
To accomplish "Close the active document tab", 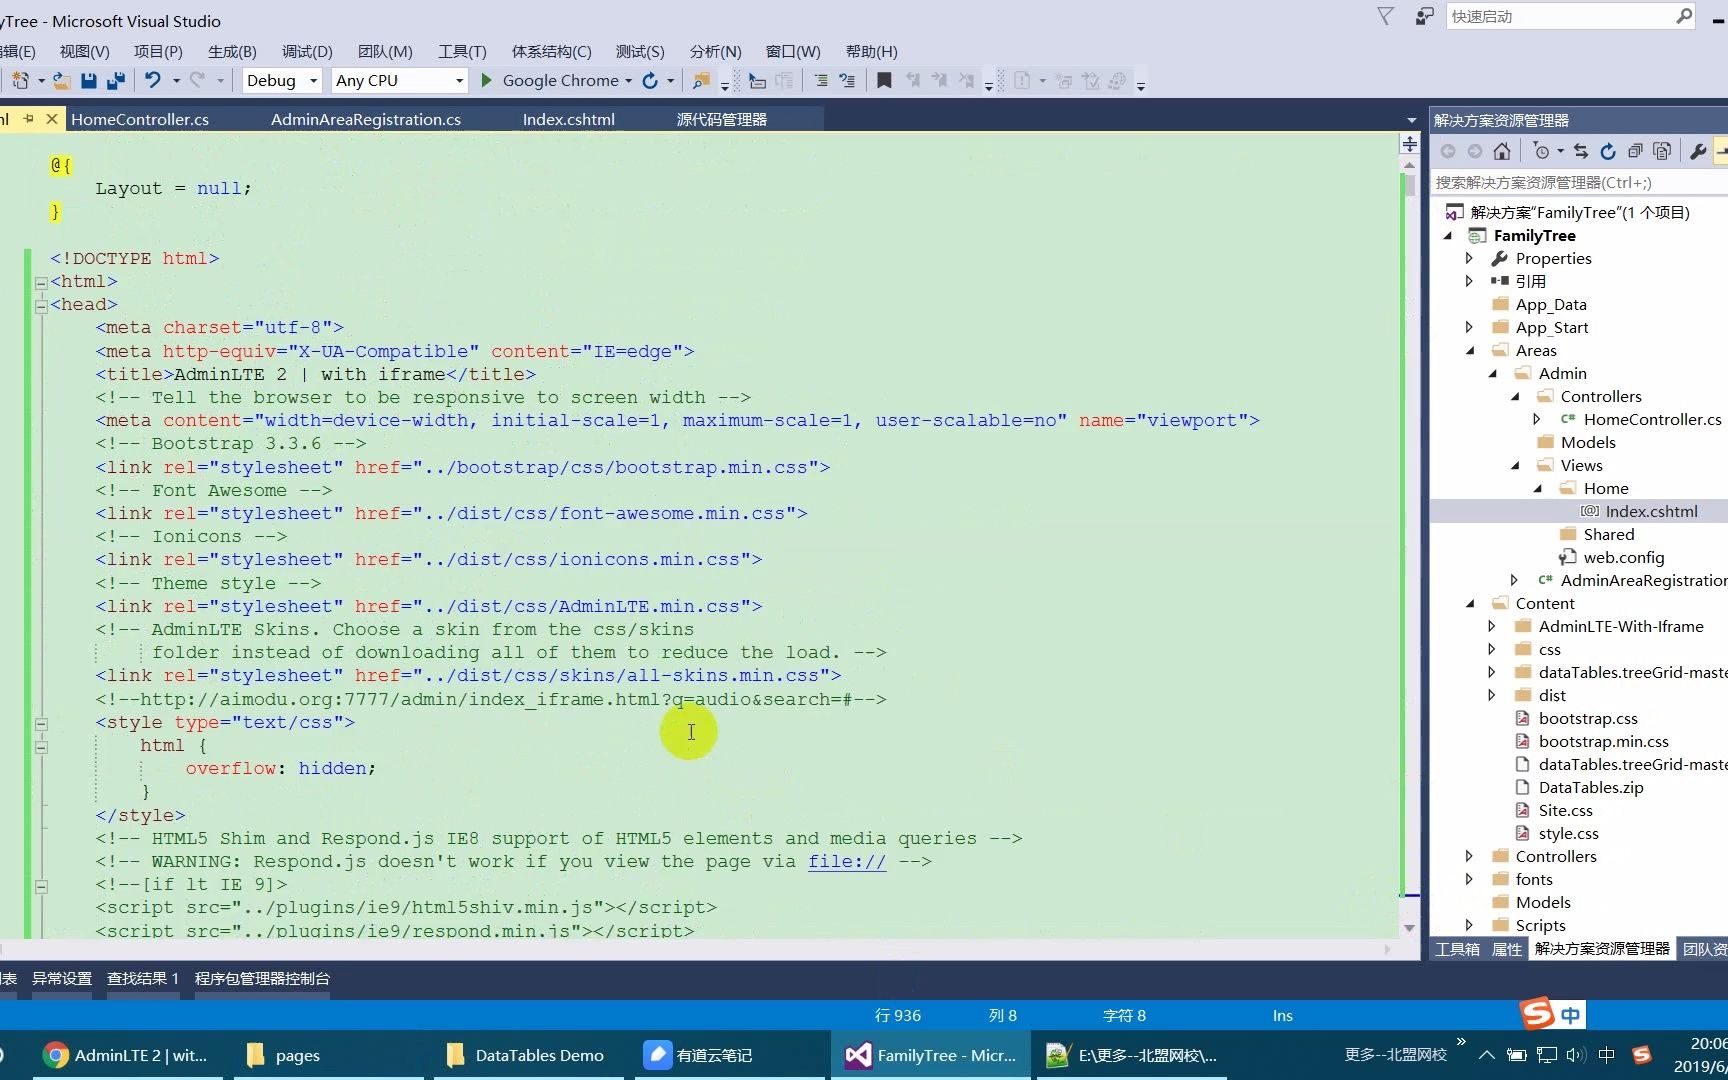I will pyautogui.click(x=51, y=119).
